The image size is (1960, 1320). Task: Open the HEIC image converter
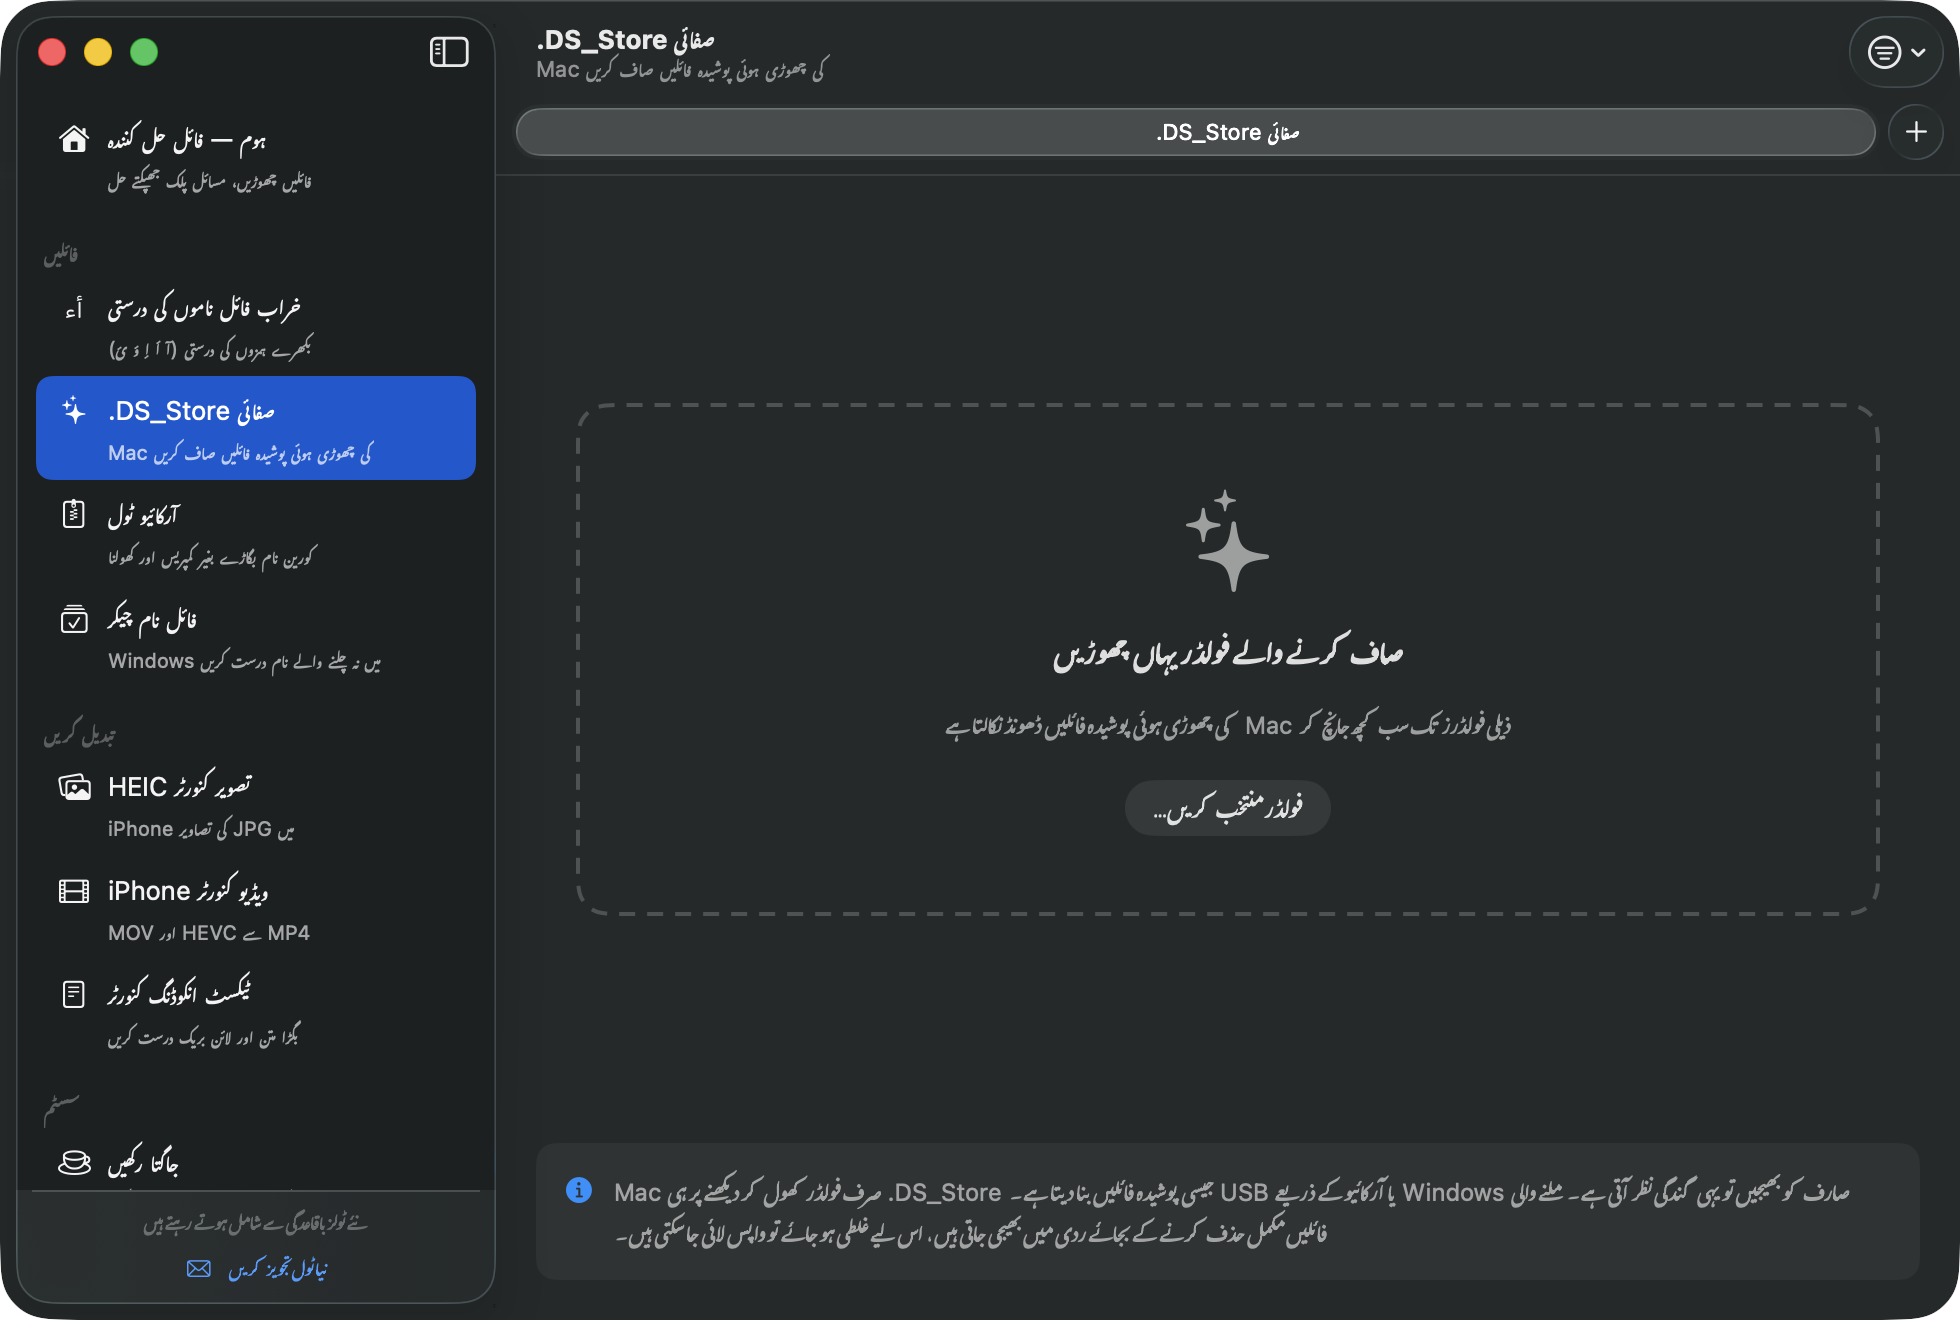click(x=256, y=806)
